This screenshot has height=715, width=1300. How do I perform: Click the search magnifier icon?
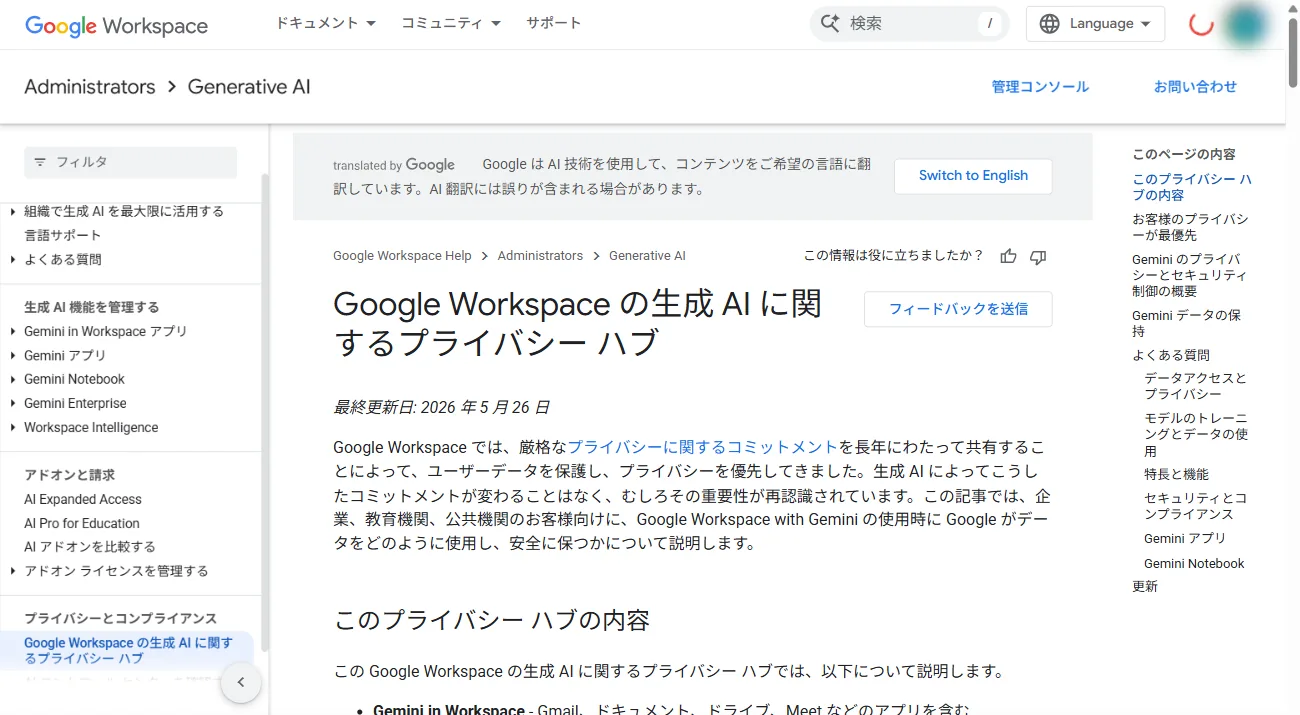pos(830,23)
